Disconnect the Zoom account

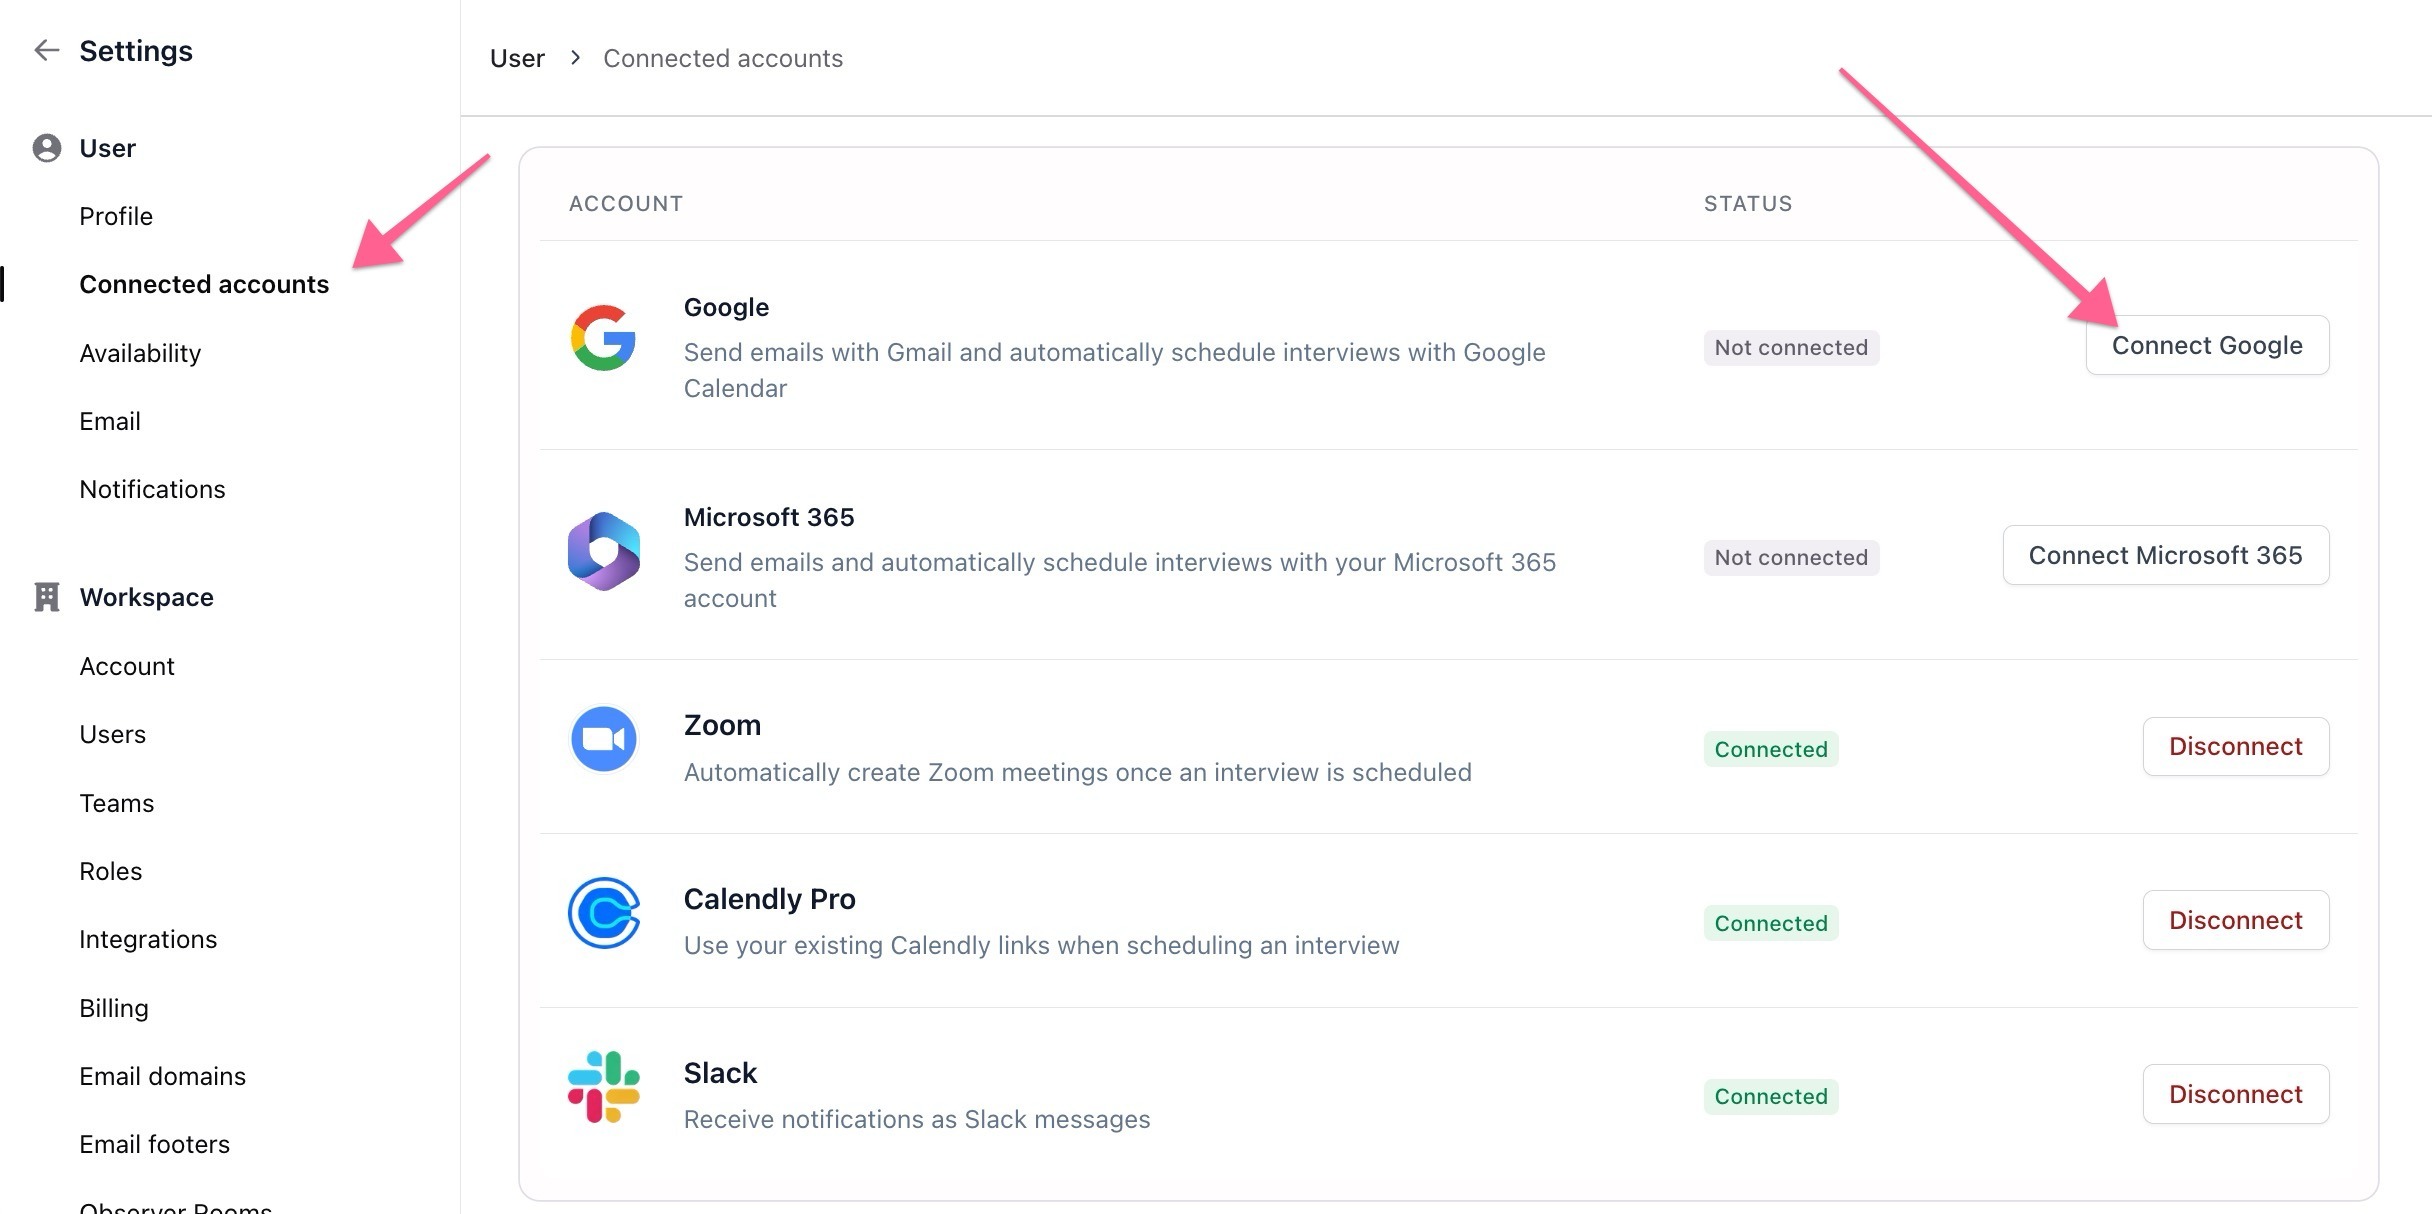click(2235, 747)
